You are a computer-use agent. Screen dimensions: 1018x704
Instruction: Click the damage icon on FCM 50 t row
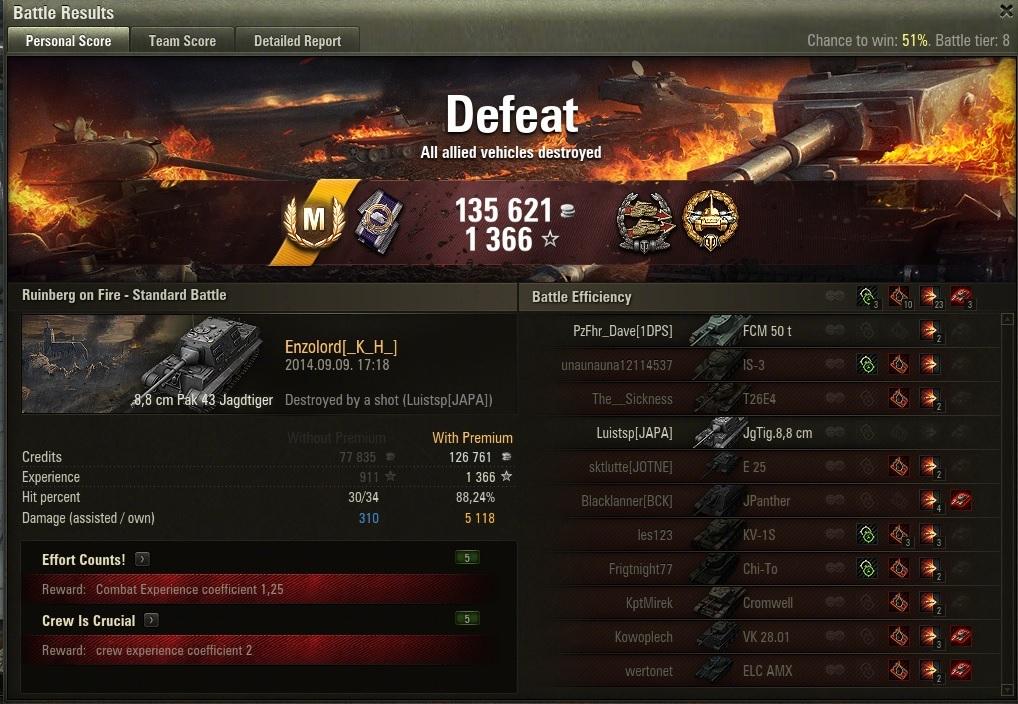click(930, 331)
